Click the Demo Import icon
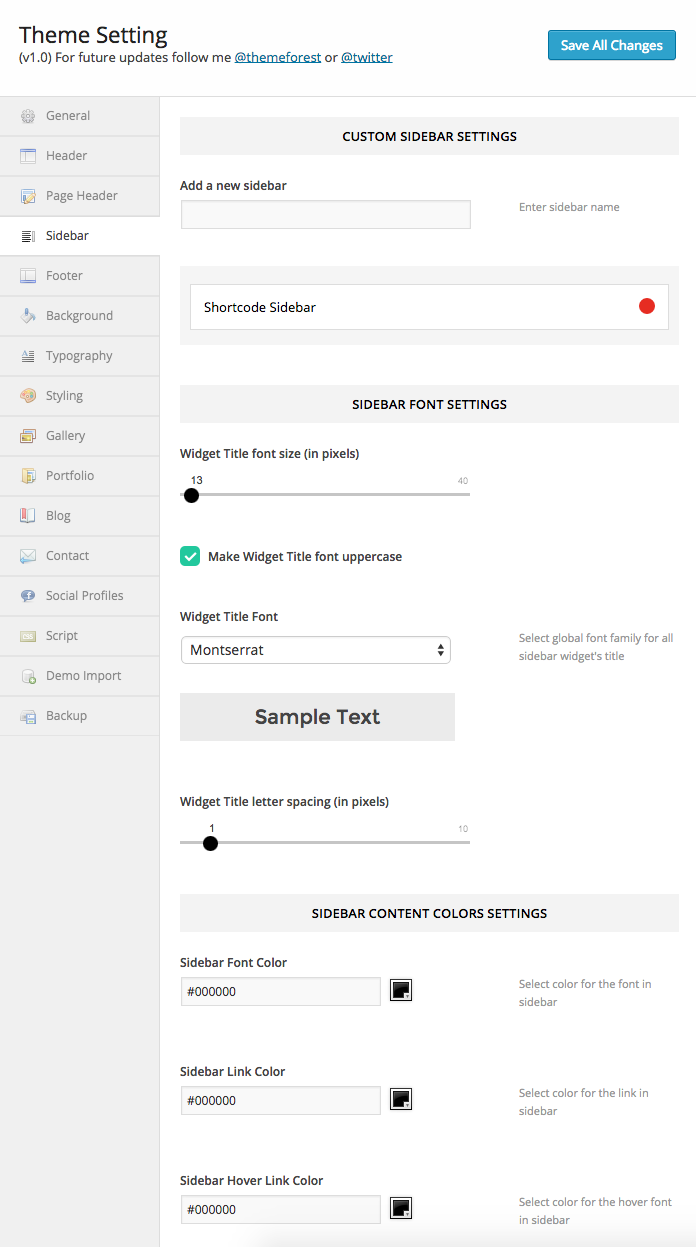The image size is (696, 1247). [x=28, y=676]
